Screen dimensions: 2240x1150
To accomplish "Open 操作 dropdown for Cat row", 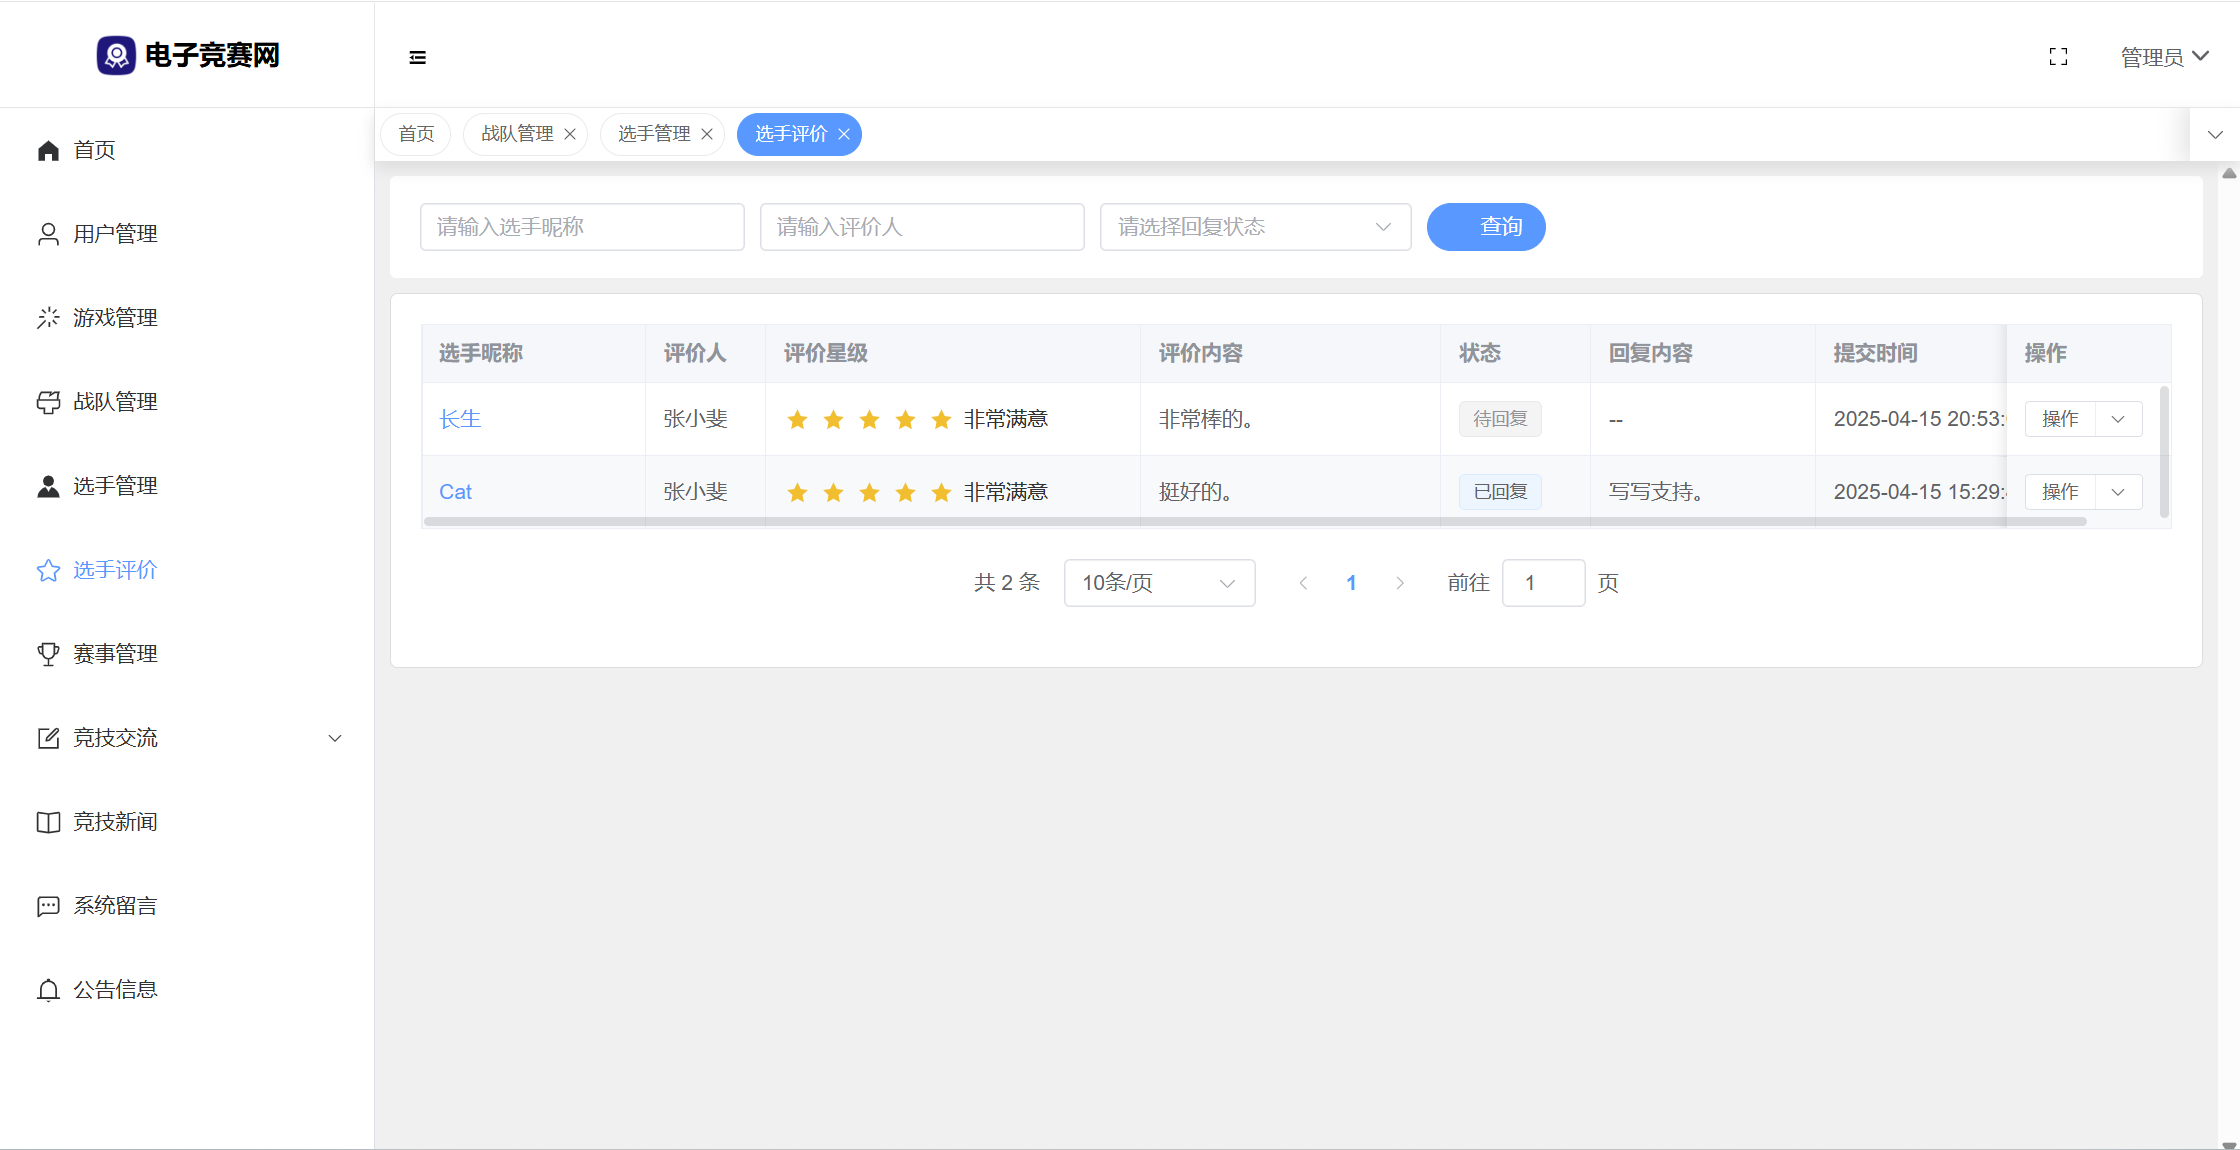I will [2118, 492].
